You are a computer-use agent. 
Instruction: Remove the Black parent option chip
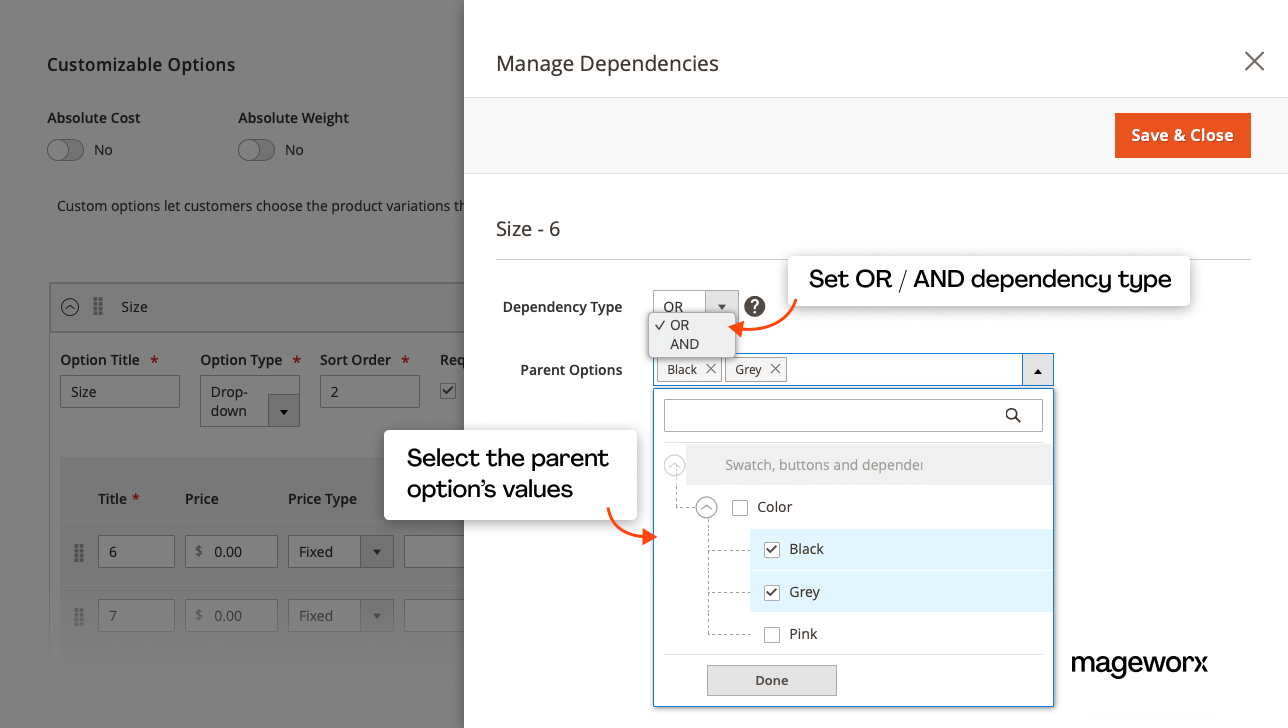pyautogui.click(x=710, y=369)
